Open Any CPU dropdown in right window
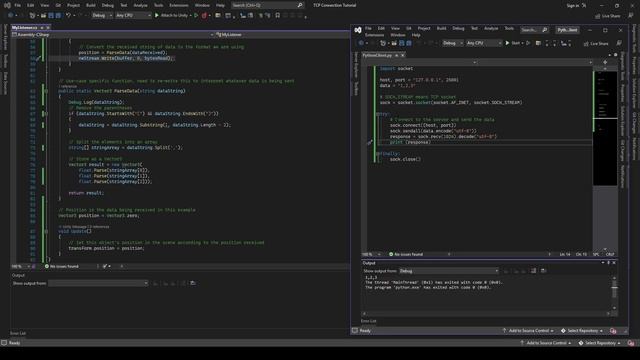640x360 pixels. coord(483,43)
